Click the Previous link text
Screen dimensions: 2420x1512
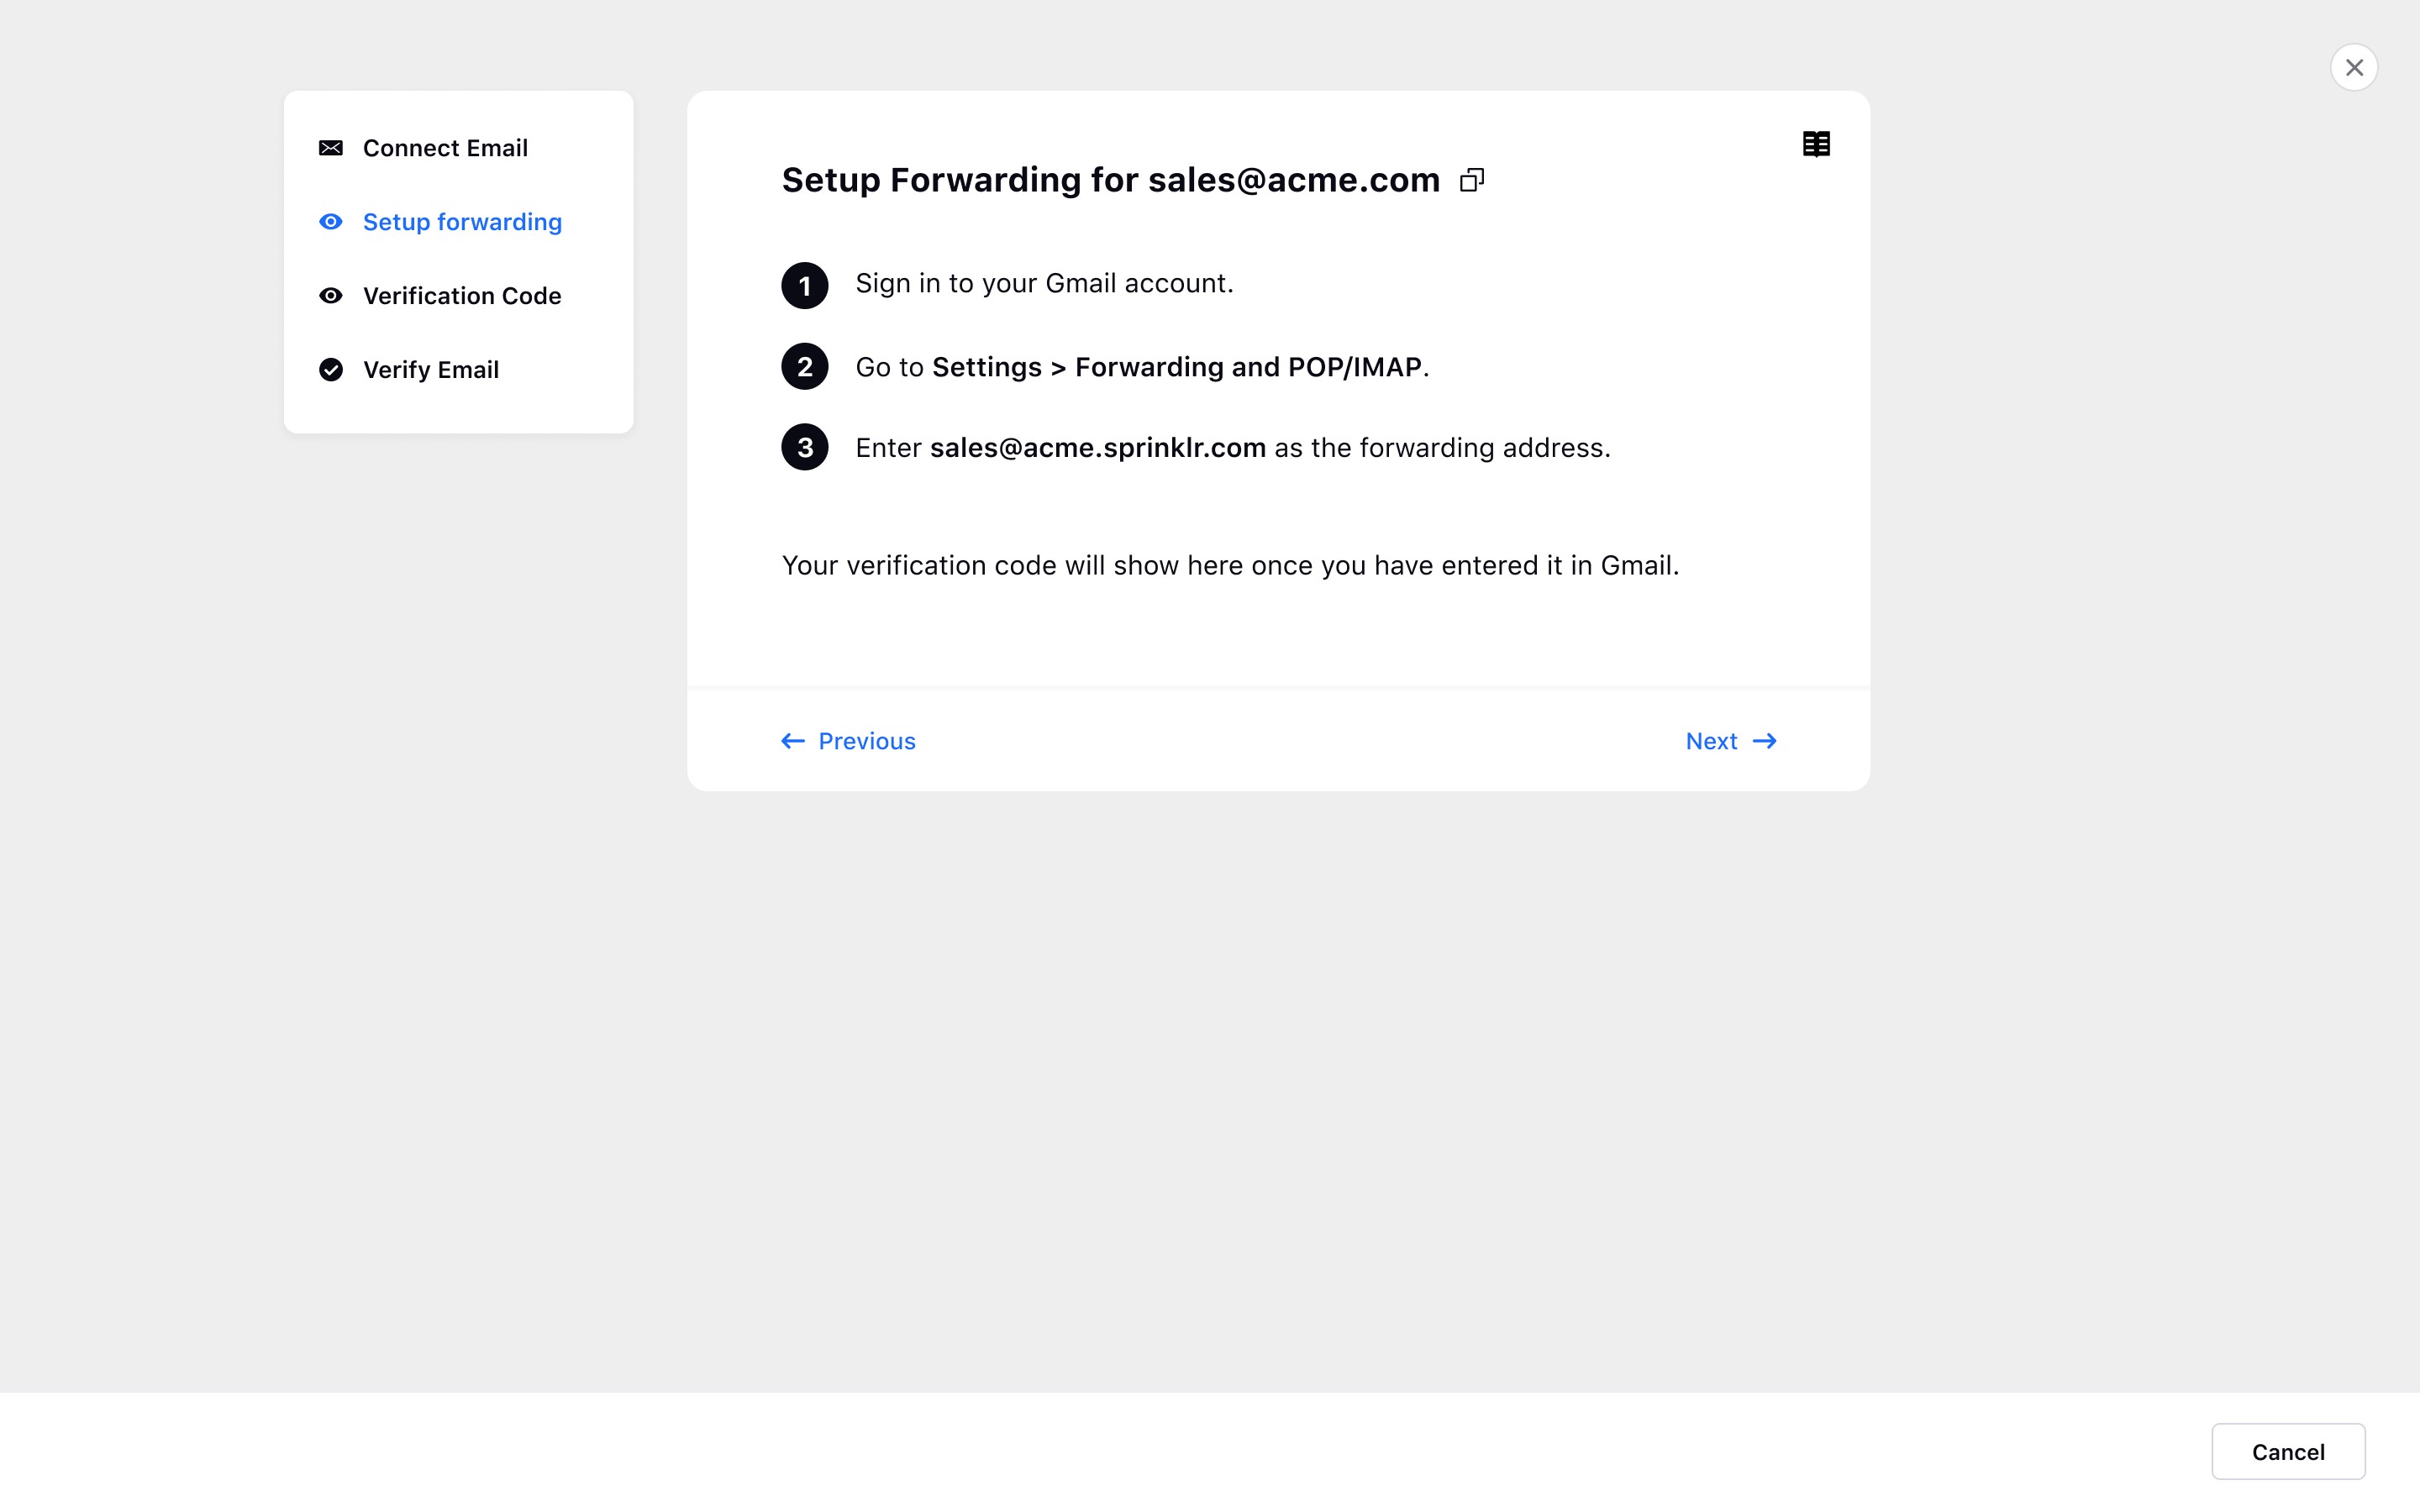(867, 741)
